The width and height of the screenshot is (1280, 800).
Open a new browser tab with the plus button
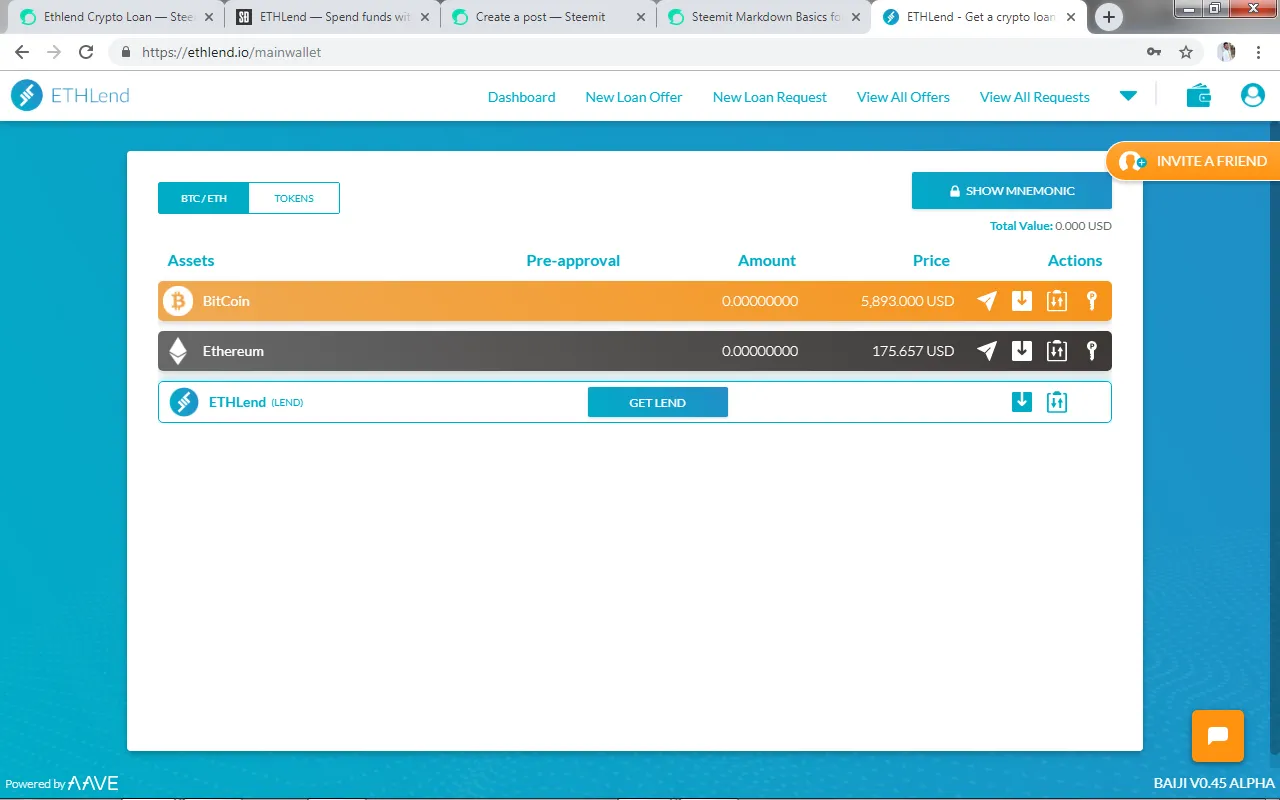click(x=1109, y=17)
